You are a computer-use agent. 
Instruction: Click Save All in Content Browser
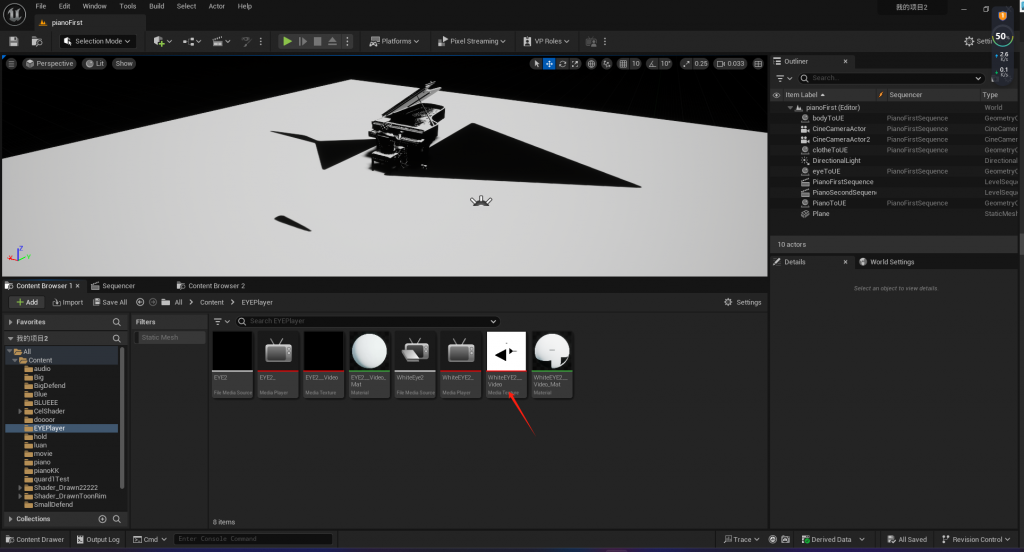[110, 302]
